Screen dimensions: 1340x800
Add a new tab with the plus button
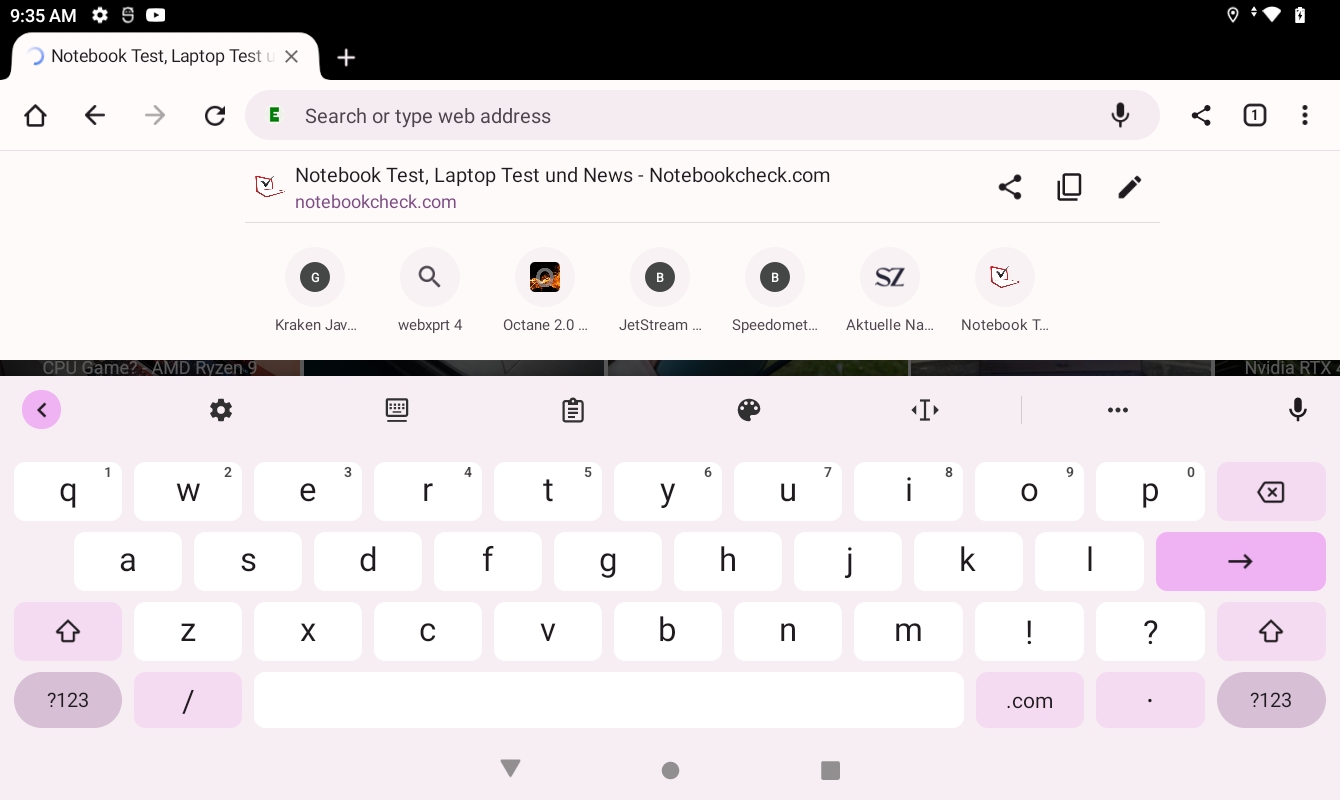point(346,57)
